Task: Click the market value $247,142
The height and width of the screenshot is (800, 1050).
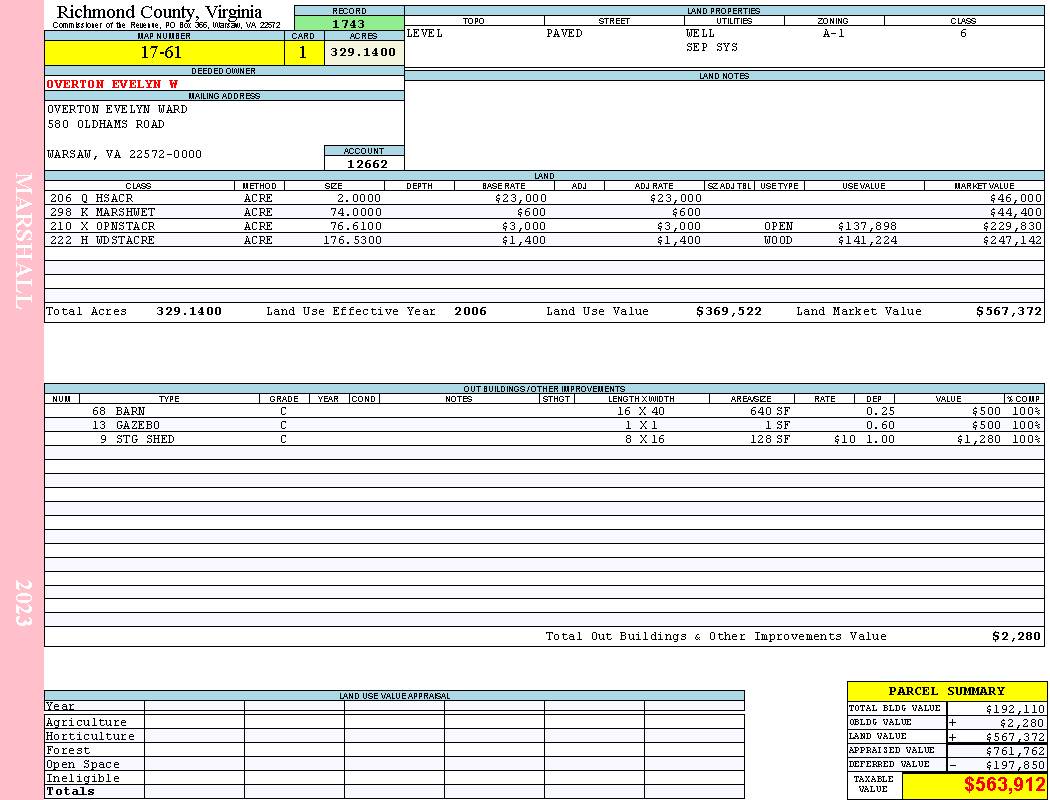Action: [x=1012, y=240]
